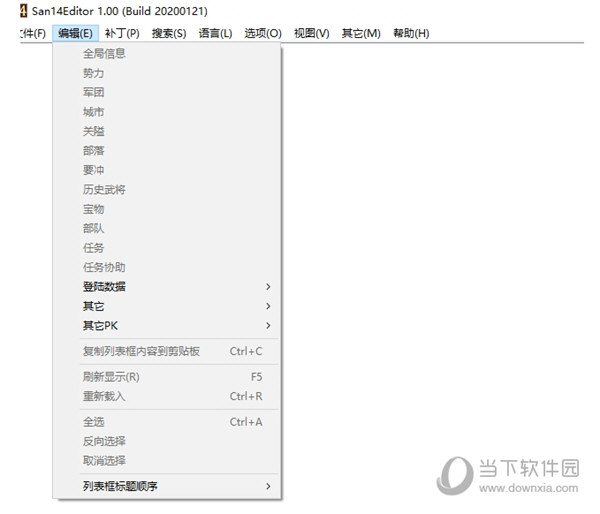600x514 pixels.
Task: Select the 城市 menu entry
Action: tap(93, 112)
